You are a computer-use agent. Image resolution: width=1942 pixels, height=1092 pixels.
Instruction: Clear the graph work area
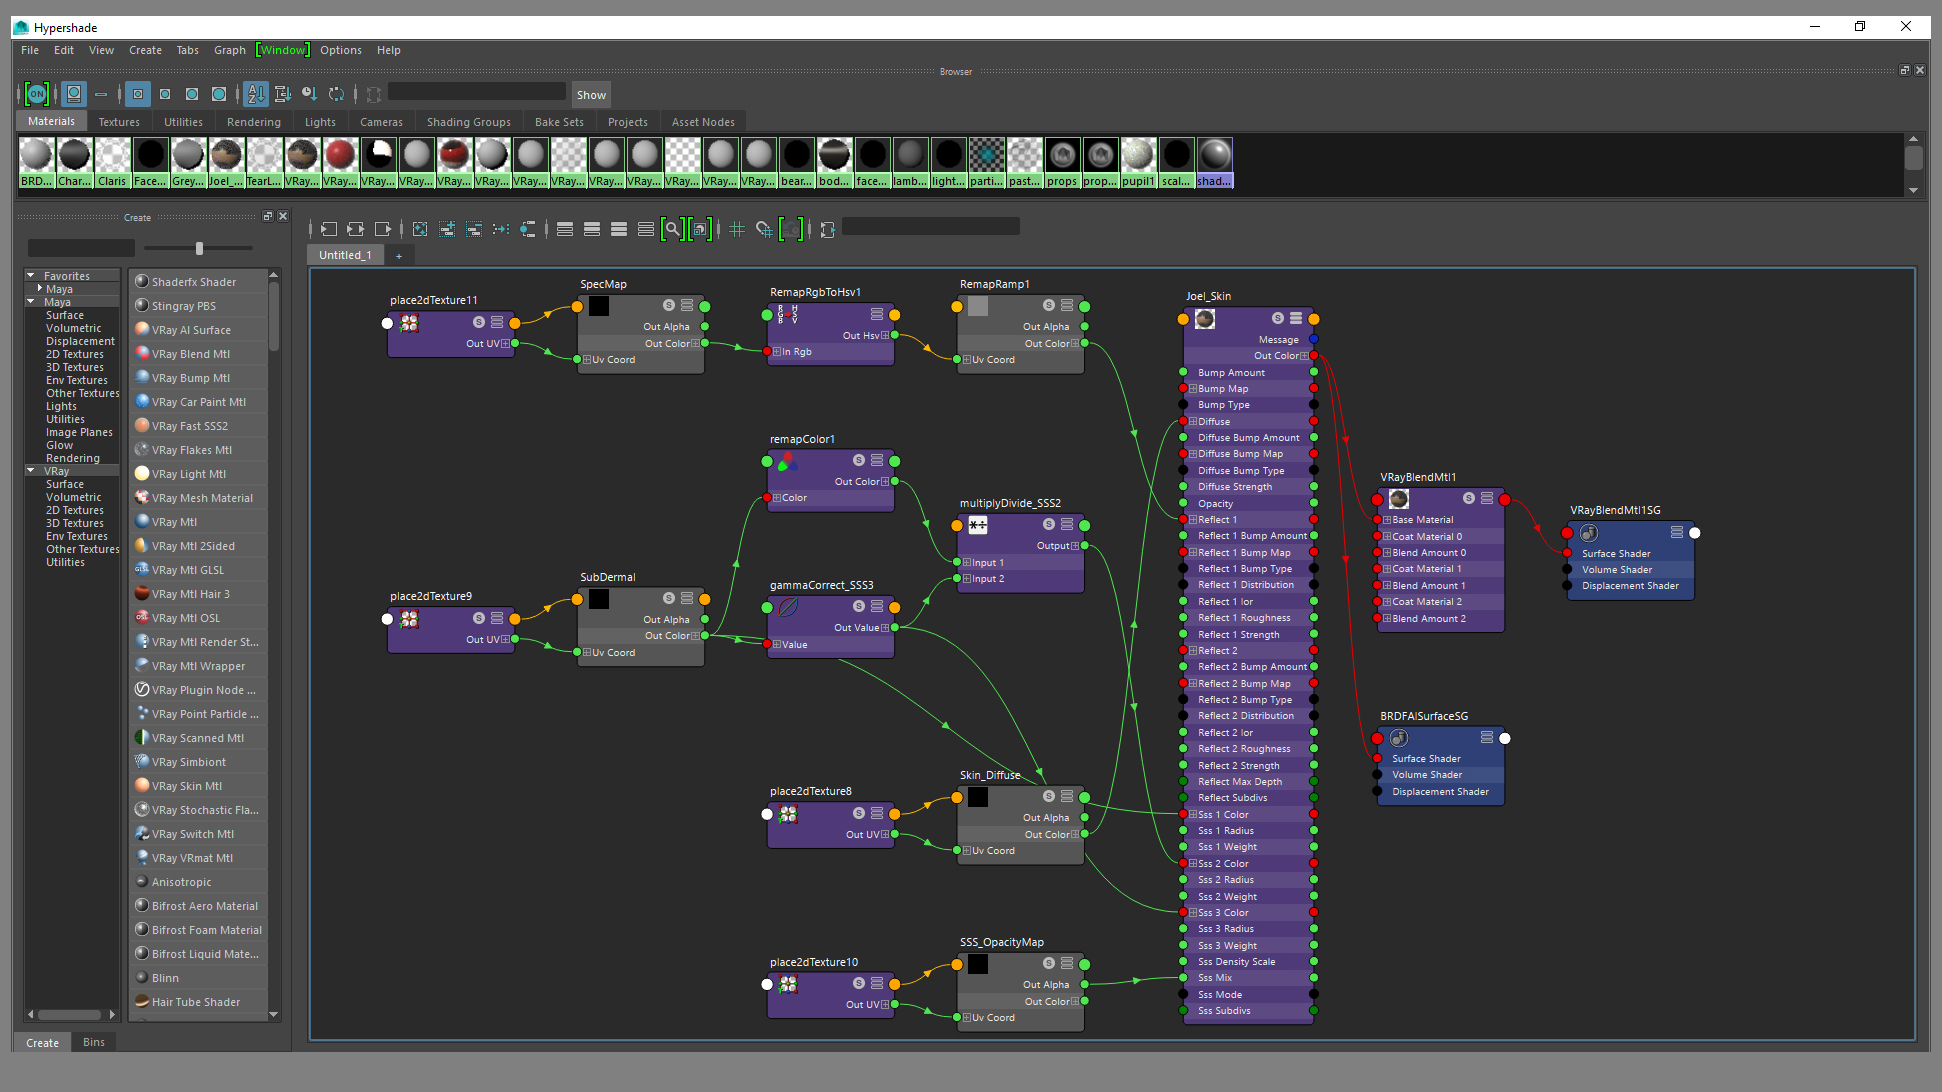point(420,229)
